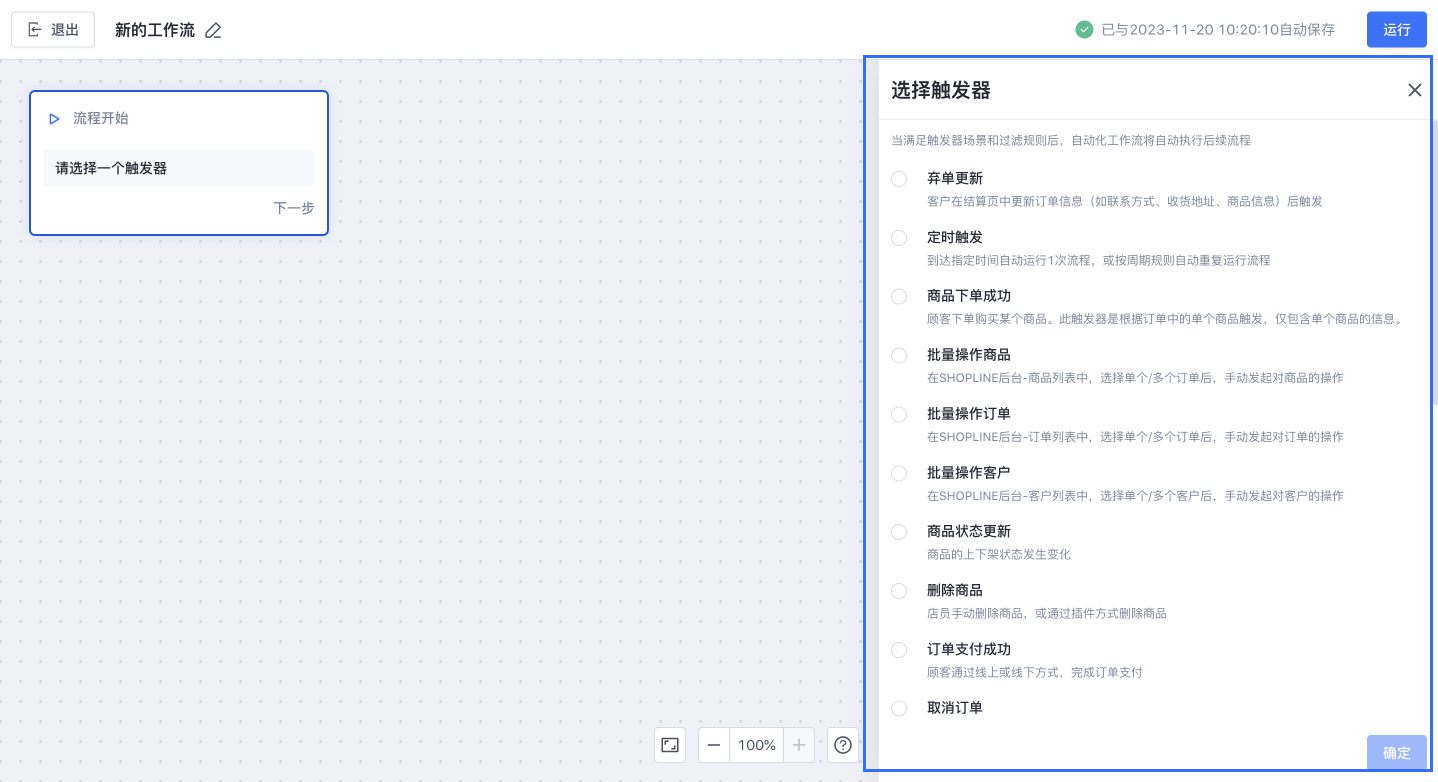Click the pencil icon to rename workflow
Image resolution: width=1438 pixels, height=782 pixels.
coord(213,30)
